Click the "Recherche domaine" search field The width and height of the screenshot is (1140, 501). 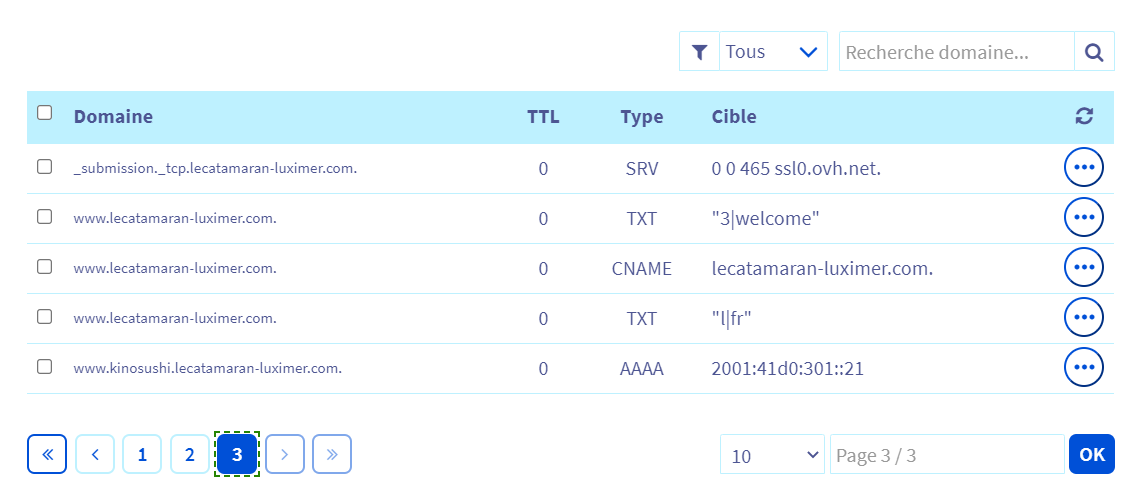(x=956, y=52)
